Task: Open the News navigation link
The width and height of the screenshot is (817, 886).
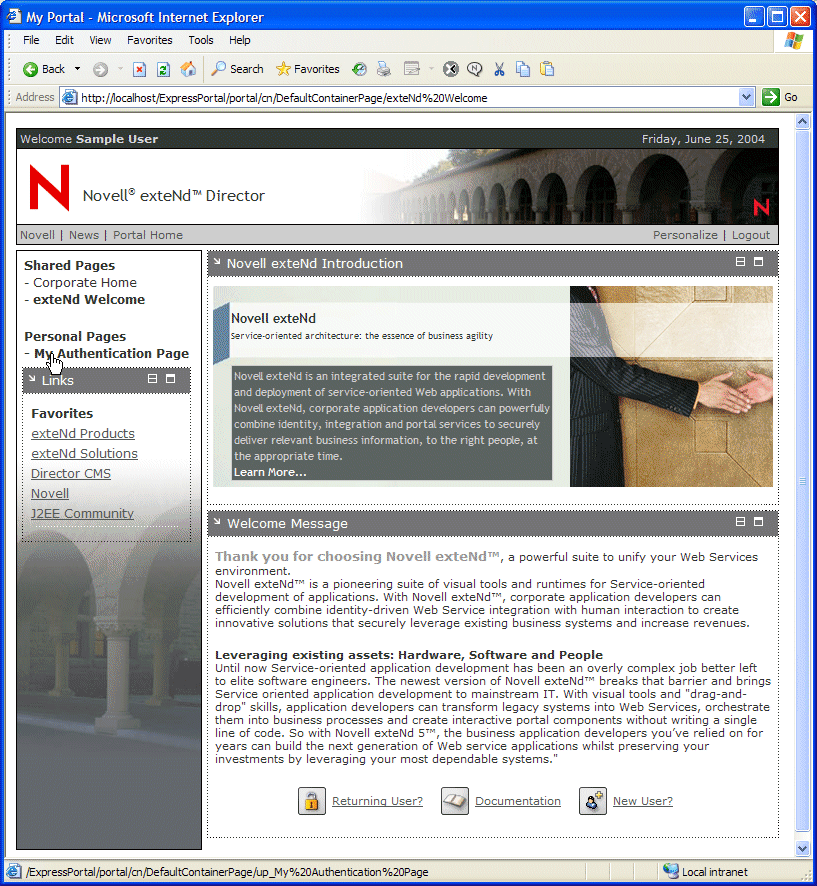Action: click(x=84, y=235)
